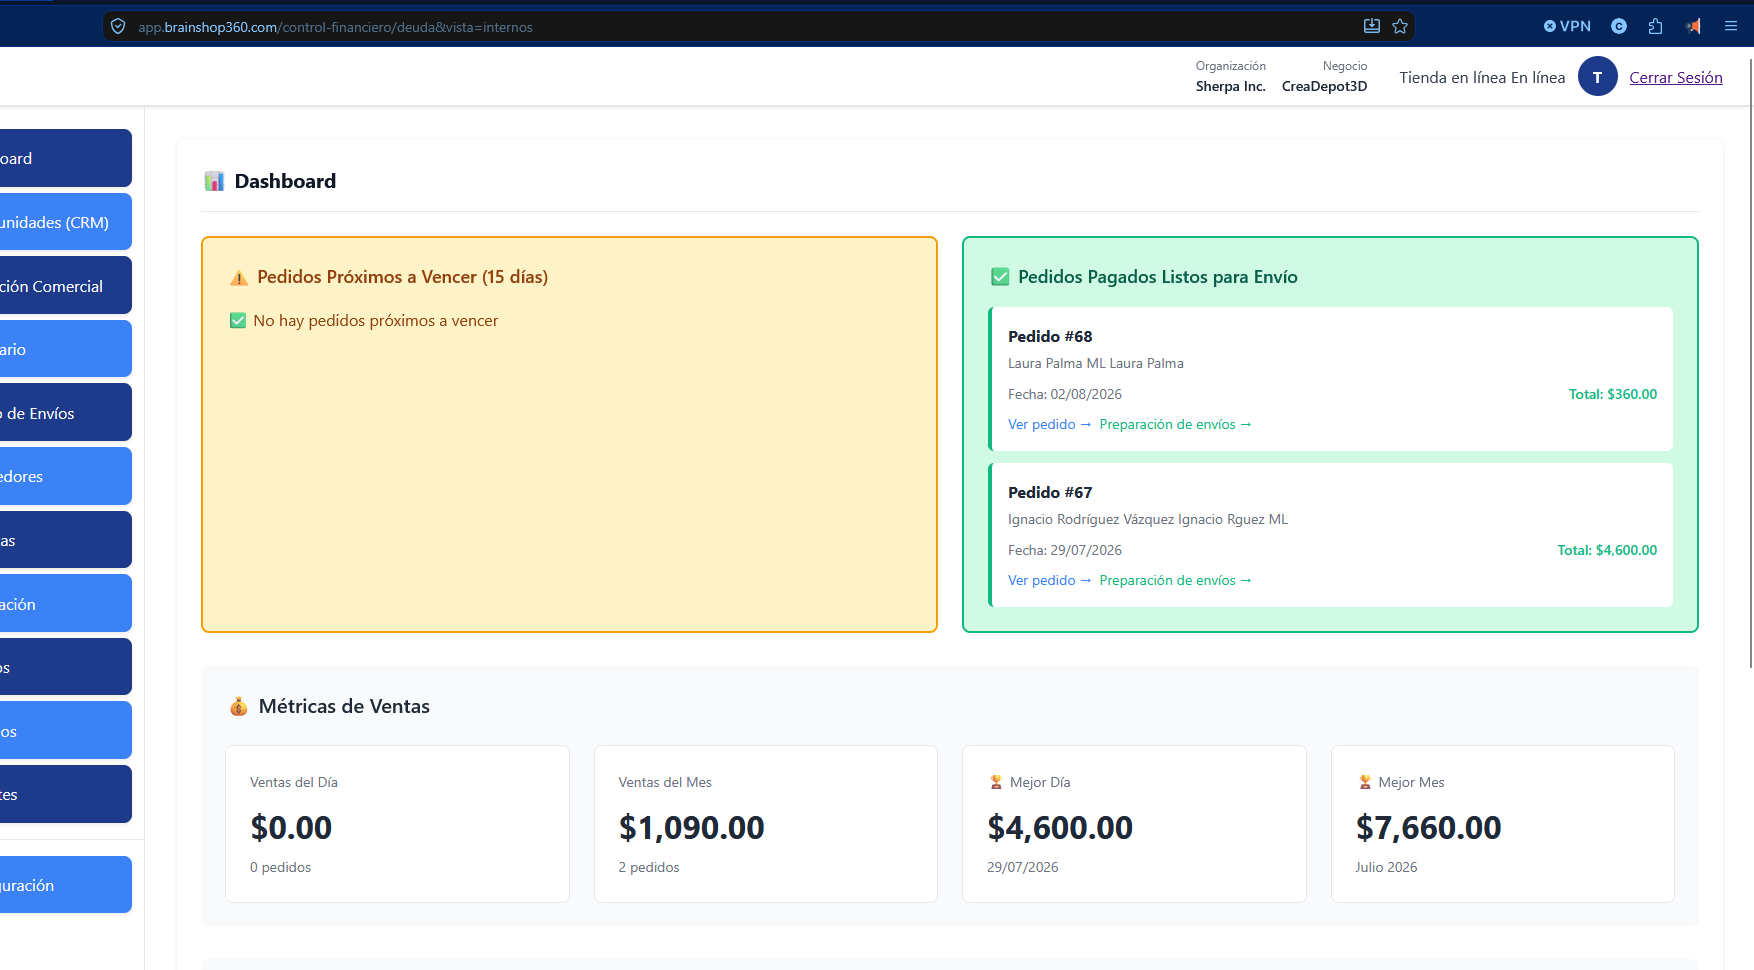
Task: Open the VPN extension
Action: click(1567, 26)
